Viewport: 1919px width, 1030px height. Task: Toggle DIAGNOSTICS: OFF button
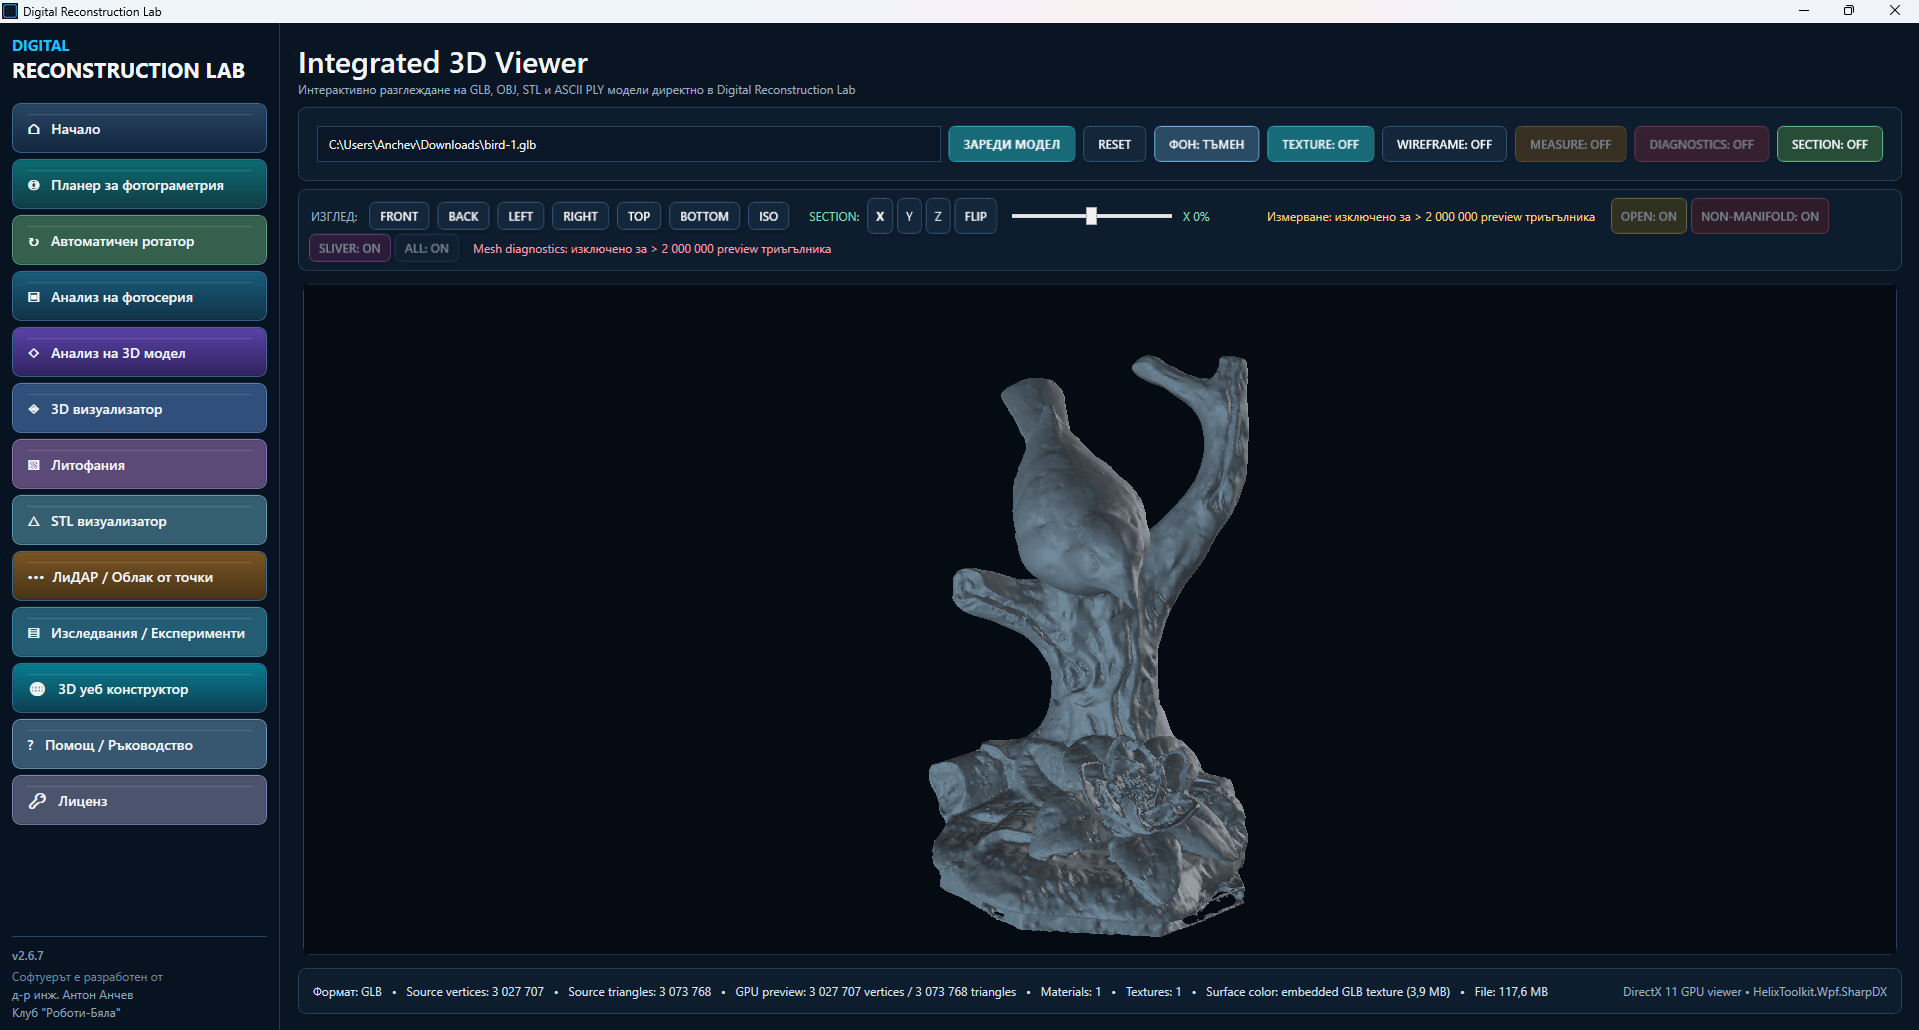point(1701,144)
